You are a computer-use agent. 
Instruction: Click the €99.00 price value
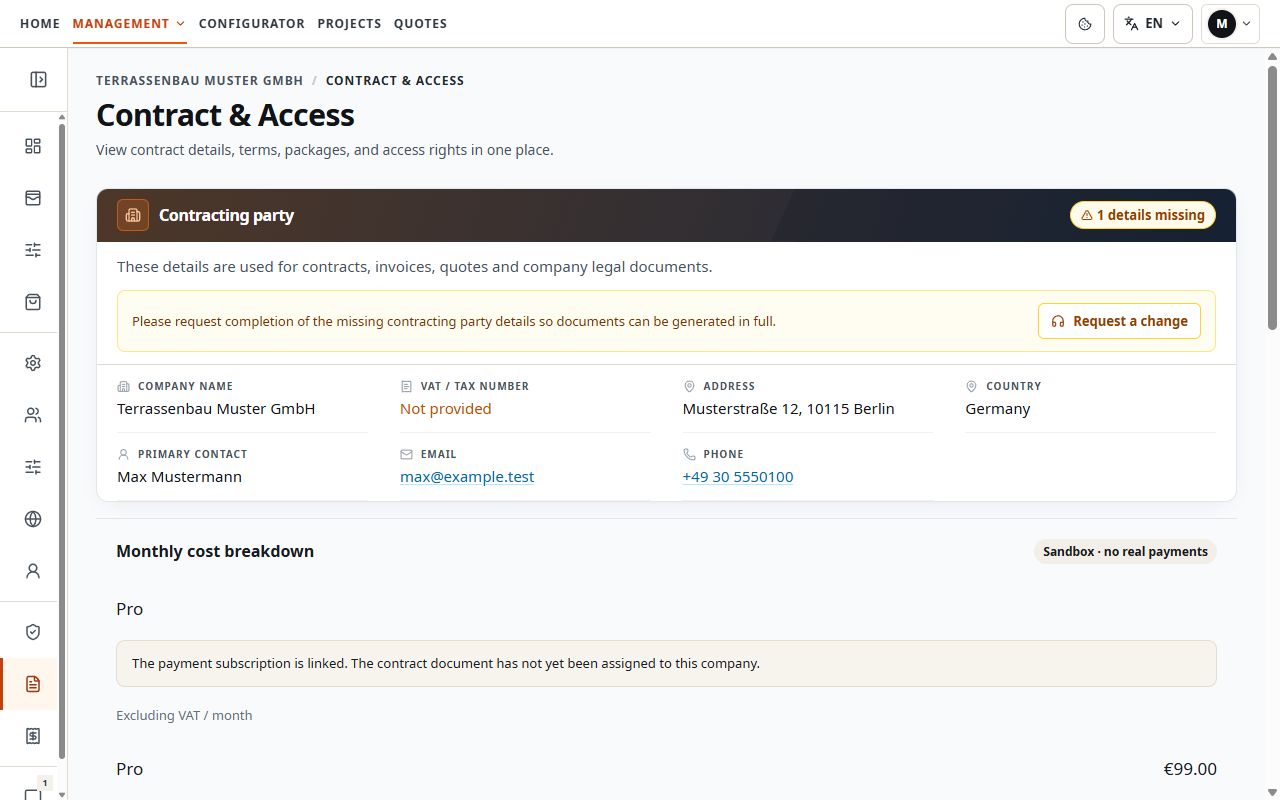(x=1190, y=769)
